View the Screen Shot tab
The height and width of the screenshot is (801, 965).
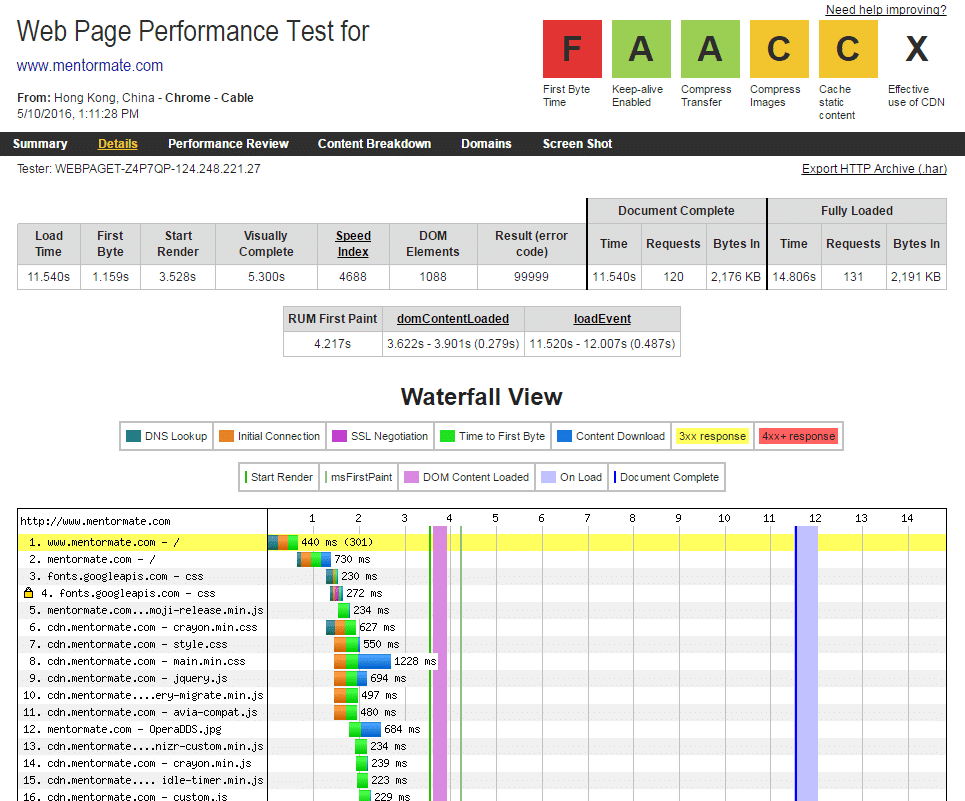[577, 144]
